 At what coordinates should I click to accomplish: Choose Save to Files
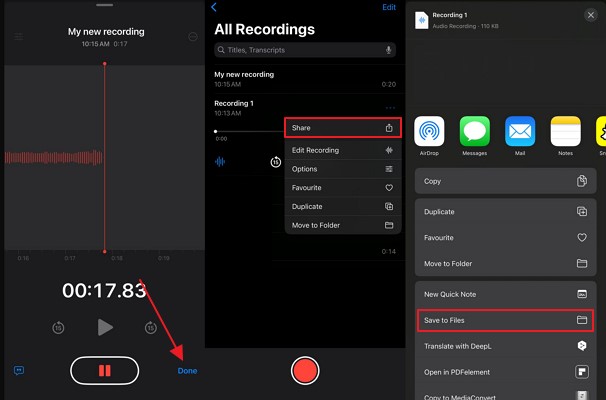click(506, 320)
